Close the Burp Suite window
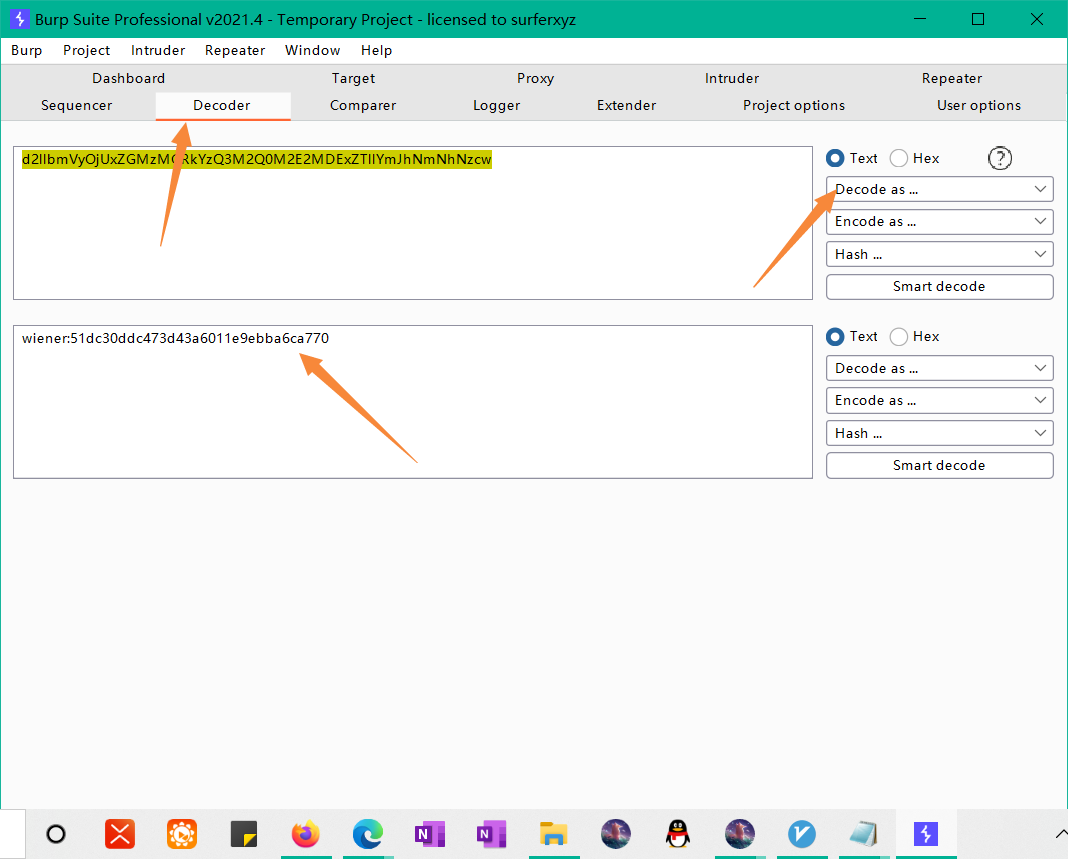This screenshot has width=1068, height=859. pyautogui.click(x=1037, y=19)
